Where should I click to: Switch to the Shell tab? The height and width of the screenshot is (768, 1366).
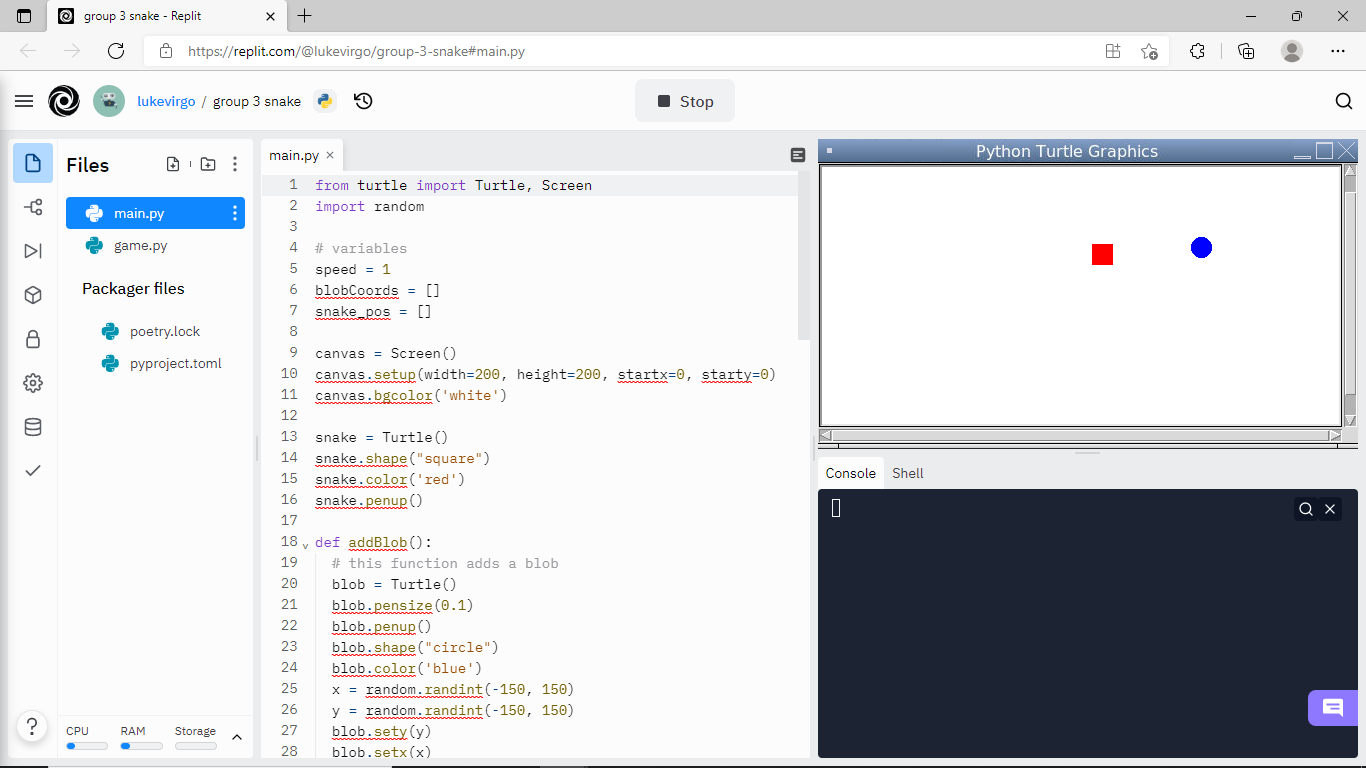907,473
